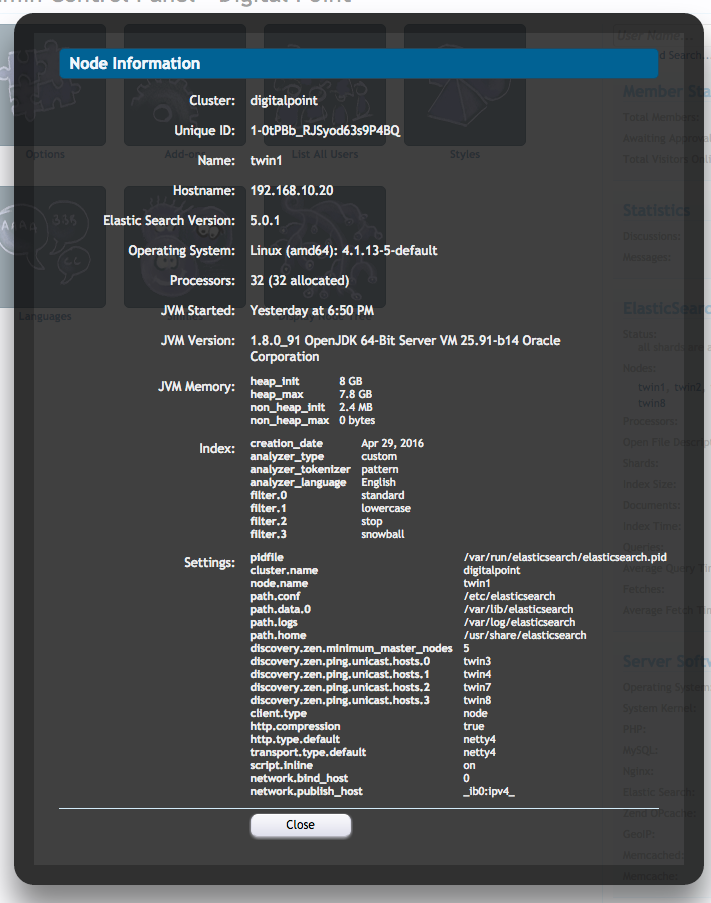Select heap_init value '8 GB'

coord(351,381)
